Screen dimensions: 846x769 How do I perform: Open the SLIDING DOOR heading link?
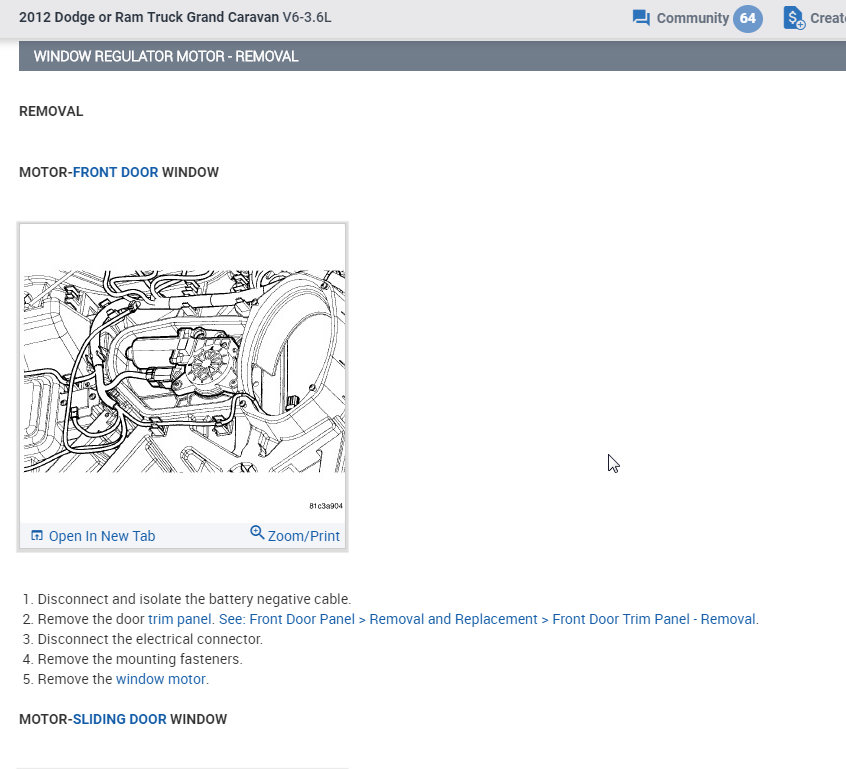click(120, 719)
